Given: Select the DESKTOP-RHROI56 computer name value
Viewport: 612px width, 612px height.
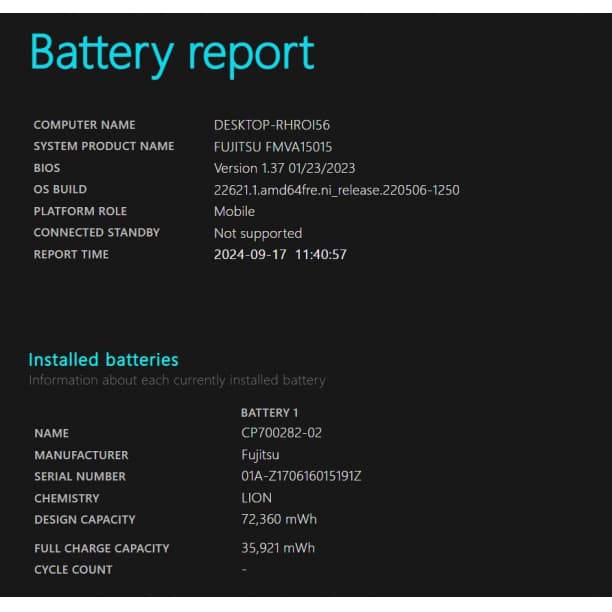Looking at the screenshot, I should [271, 125].
